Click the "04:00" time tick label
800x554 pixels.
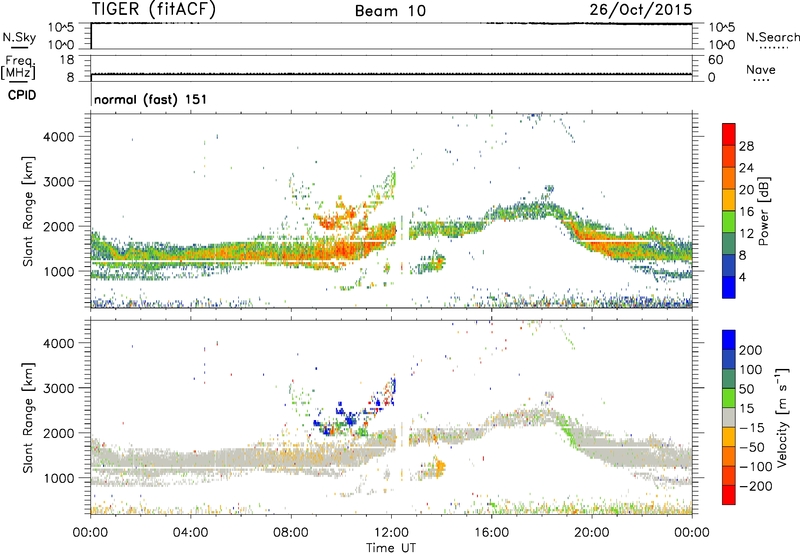(190, 533)
